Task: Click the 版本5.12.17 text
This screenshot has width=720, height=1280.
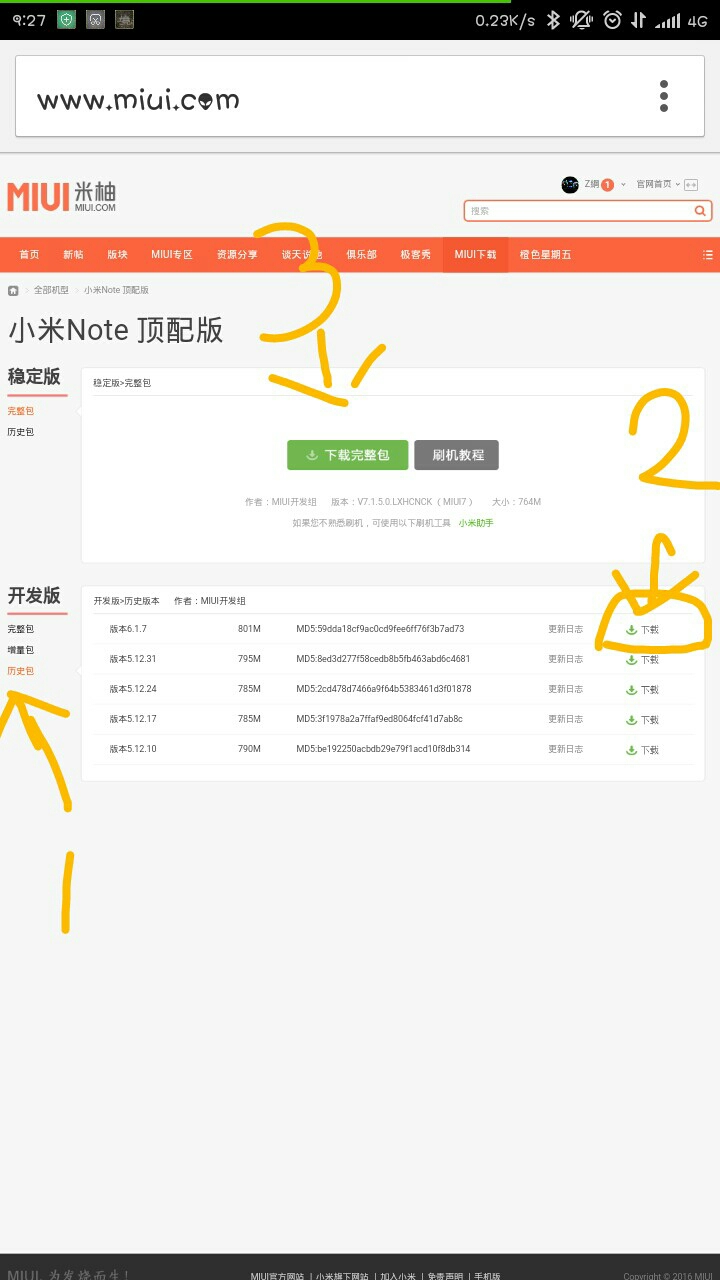Action: point(133,719)
